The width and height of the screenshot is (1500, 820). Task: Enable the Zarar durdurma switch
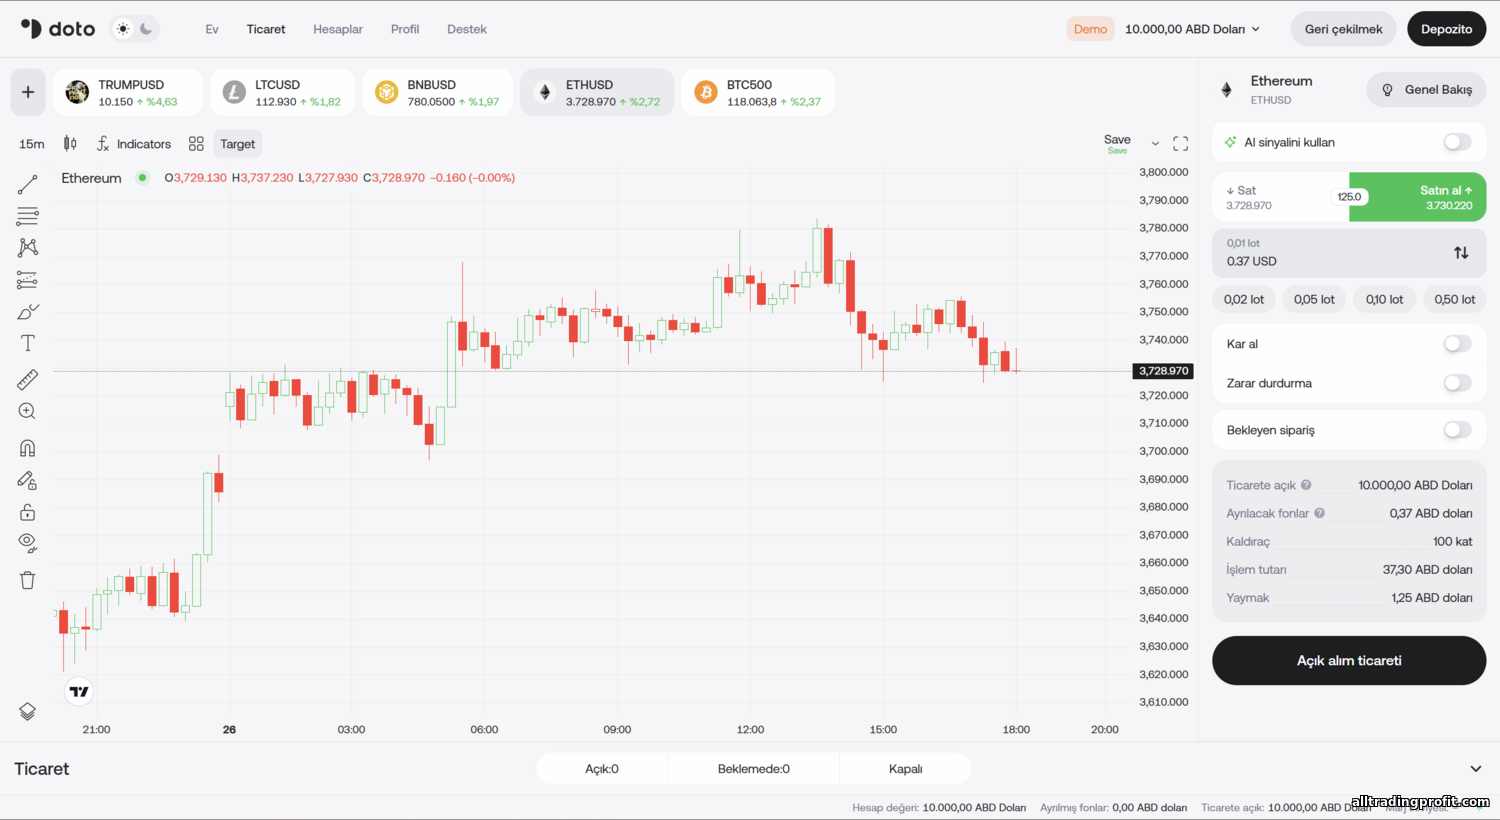tap(1457, 383)
